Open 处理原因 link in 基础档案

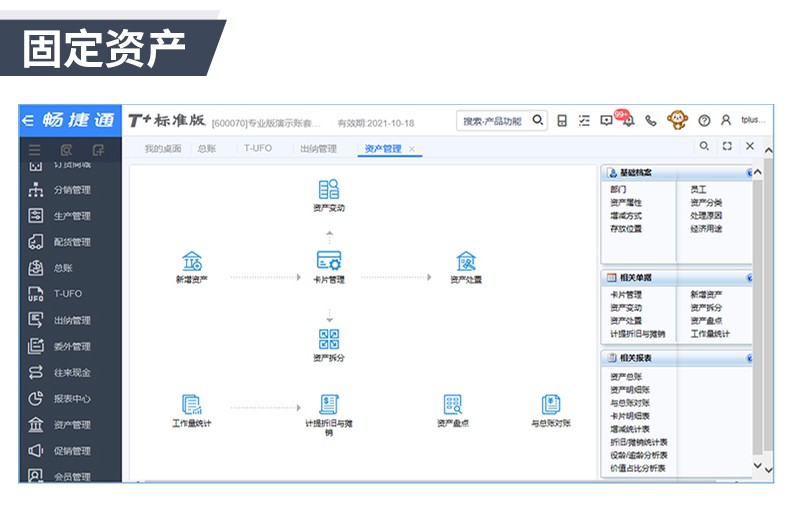706,216
